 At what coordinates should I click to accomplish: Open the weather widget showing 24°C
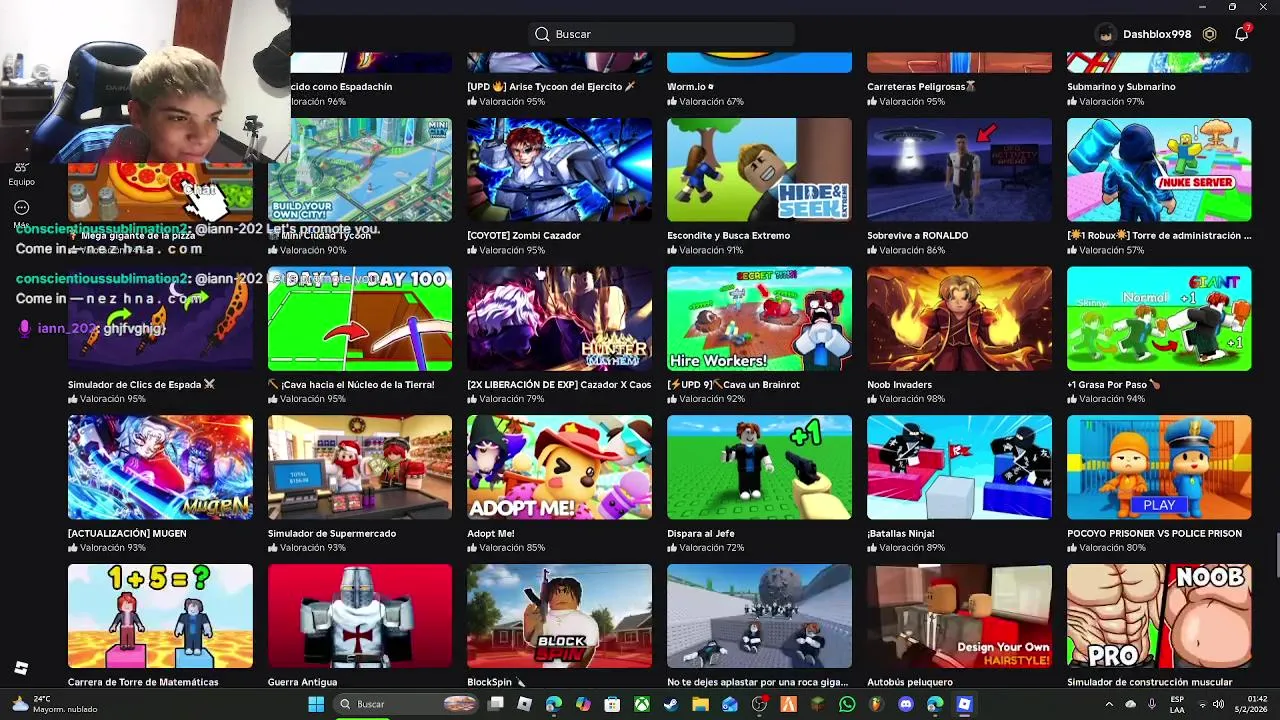click(x=55, y=704)
